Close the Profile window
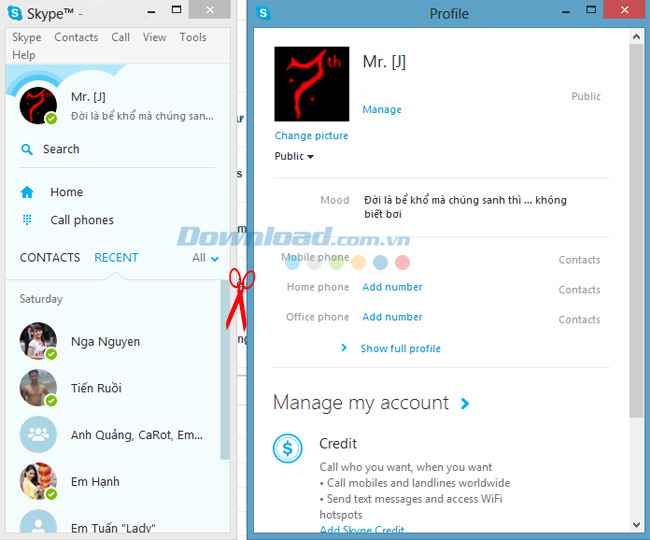This screenshot has height=540, width=650. [x=625, y=10]
